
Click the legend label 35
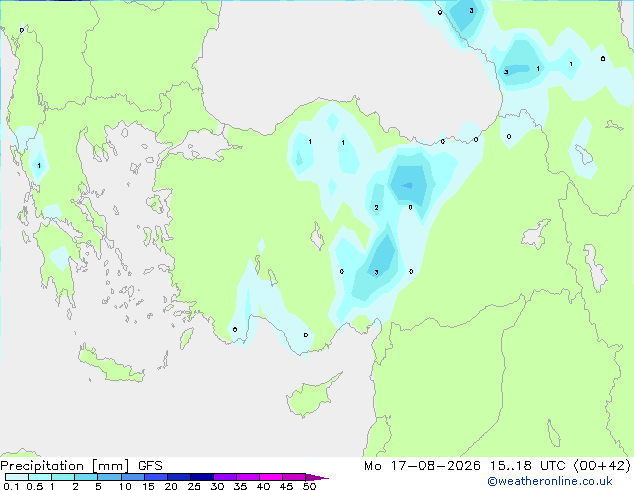[x=240, y=486]
